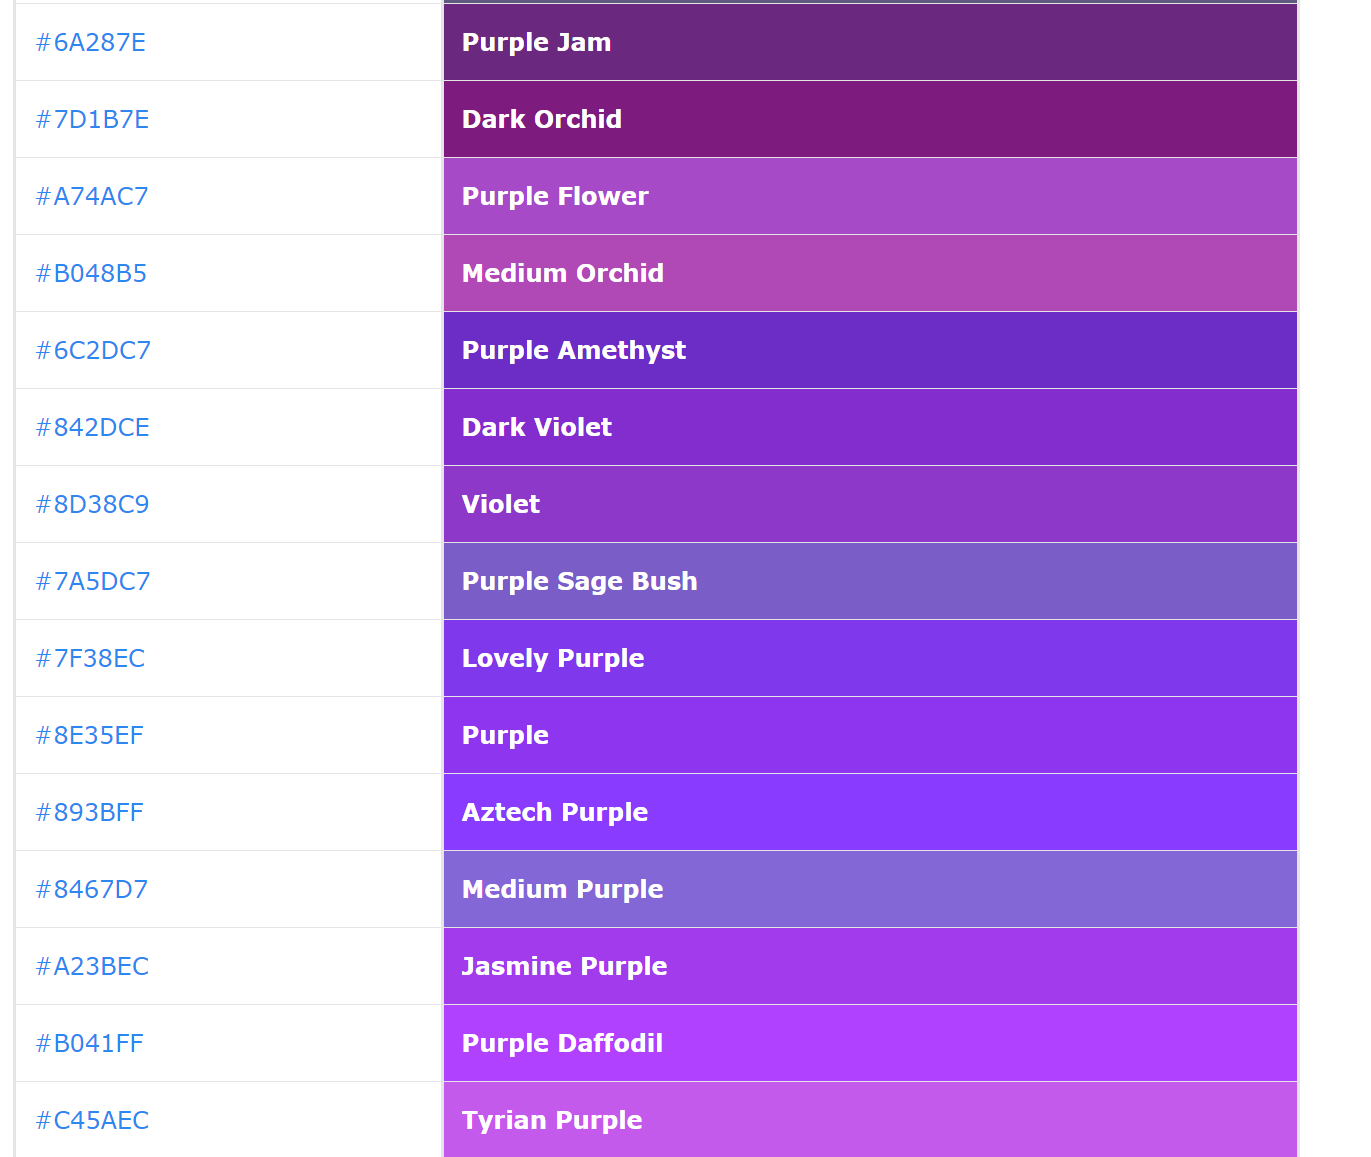Open the #7F38EC hex code link

pos(91,659)
